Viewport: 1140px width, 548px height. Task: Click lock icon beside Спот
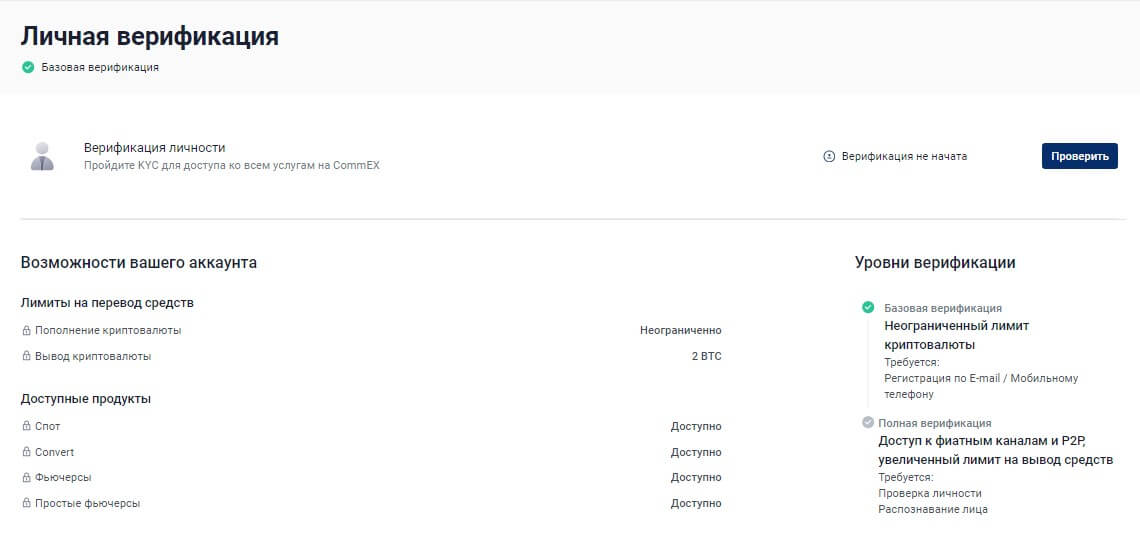pyautogui.click(x=26, y=427)
